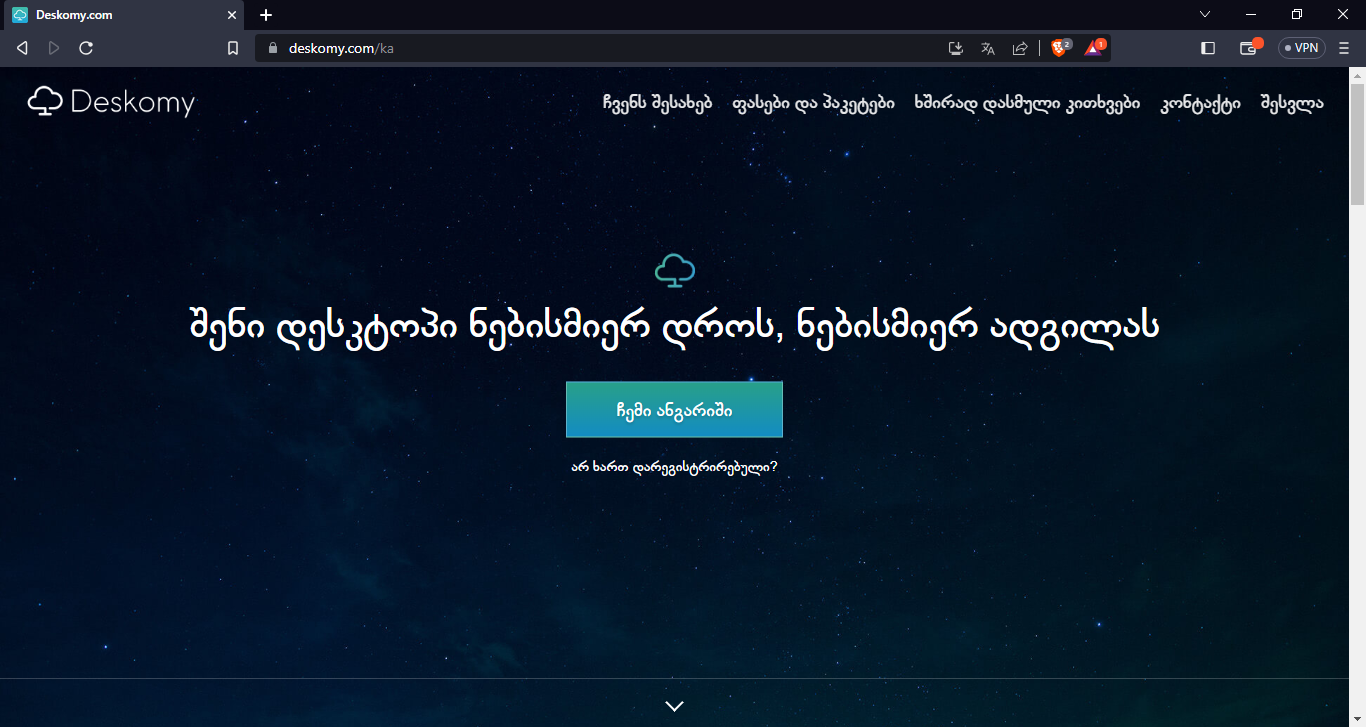
Task: Select the Deskomy.com browser tab
Action: pyautogui.click(x=123, y=15)
